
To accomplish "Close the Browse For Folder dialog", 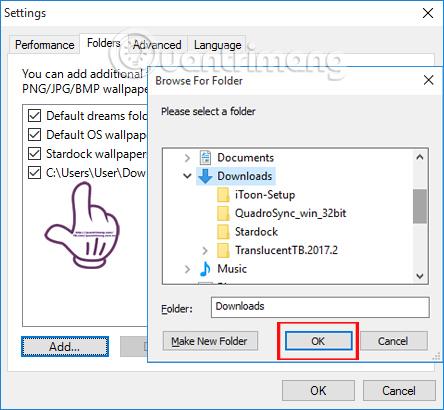I will [x=428, y=80].
